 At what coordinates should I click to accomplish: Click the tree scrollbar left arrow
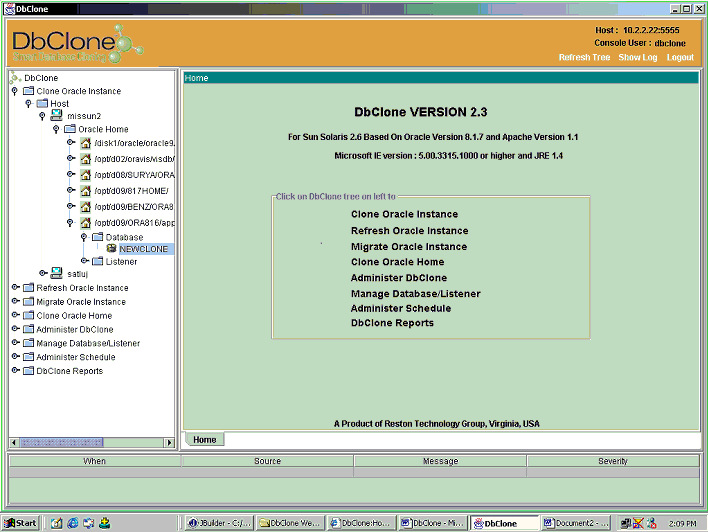point(14,443)
